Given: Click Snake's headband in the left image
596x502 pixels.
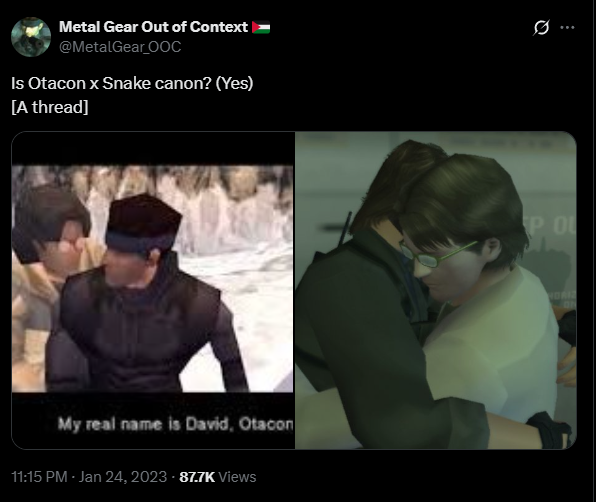Looking at the screenshot, I should (141, 241).
